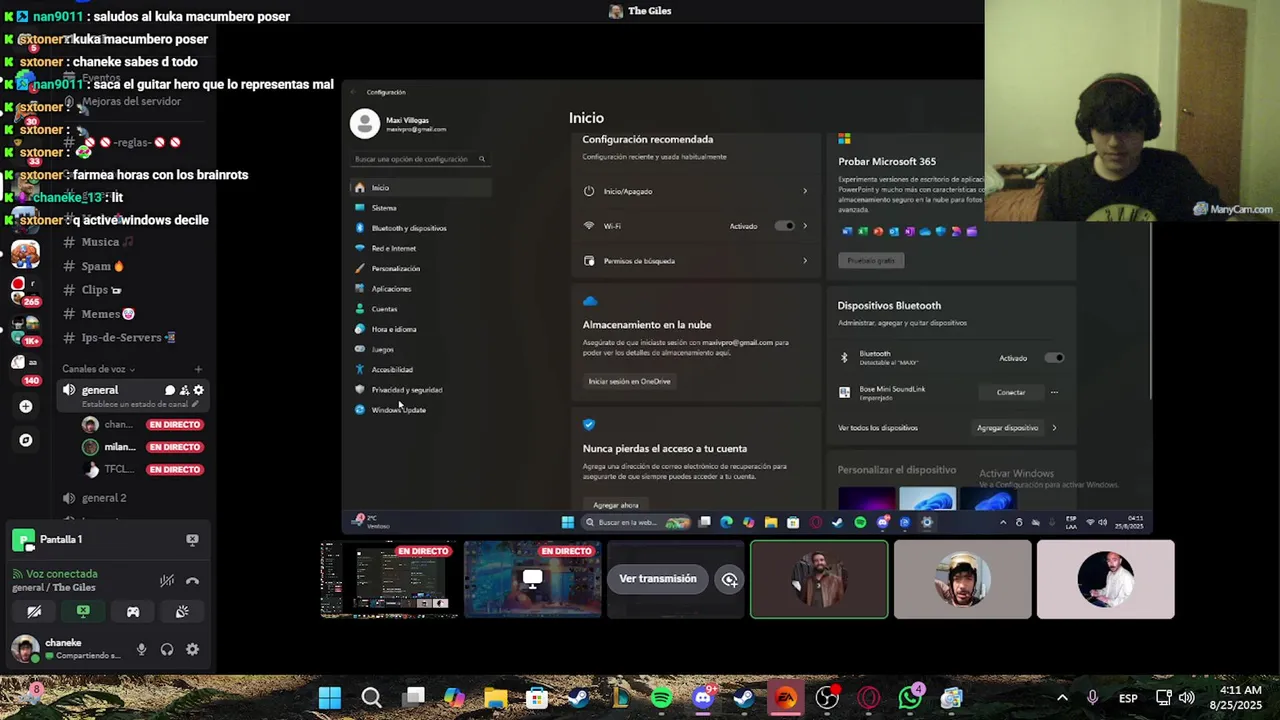Show hidden system tray icons
The width and height of the screenshot is (1280, 720).
(1062, 698)
